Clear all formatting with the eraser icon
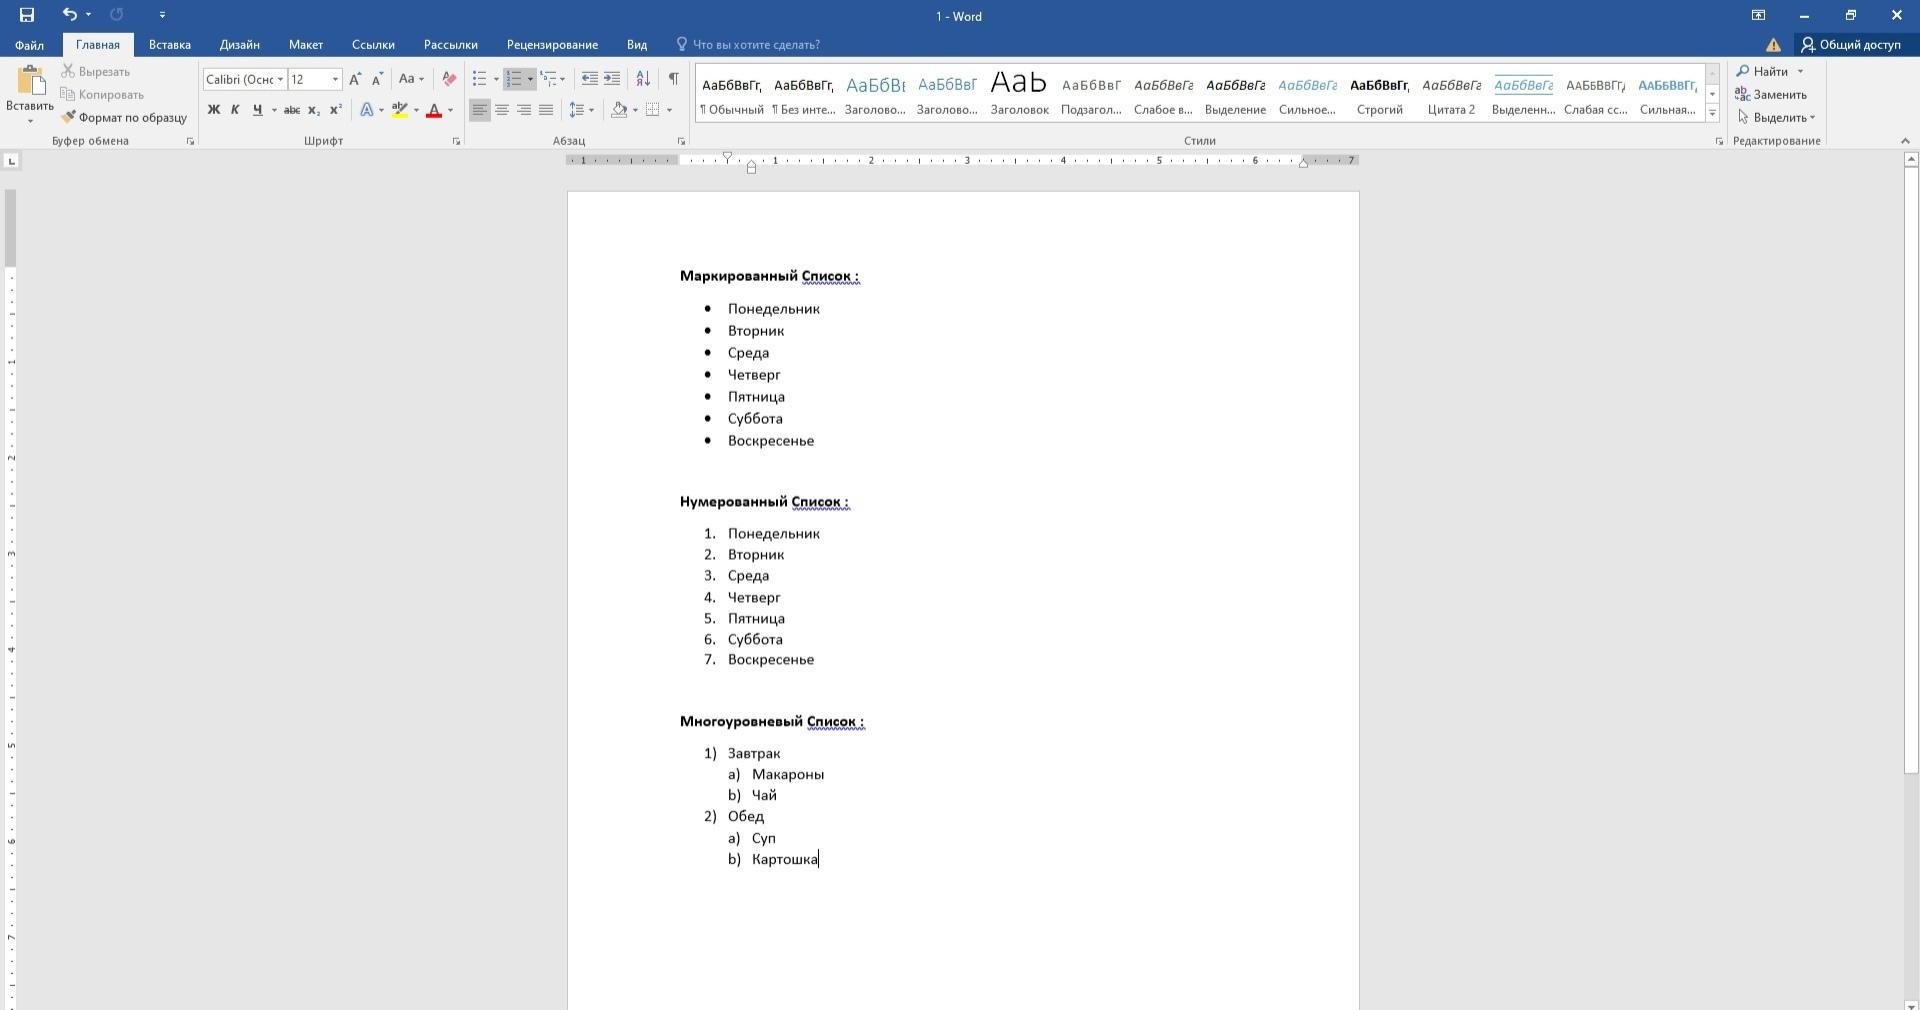 (449, 79)
